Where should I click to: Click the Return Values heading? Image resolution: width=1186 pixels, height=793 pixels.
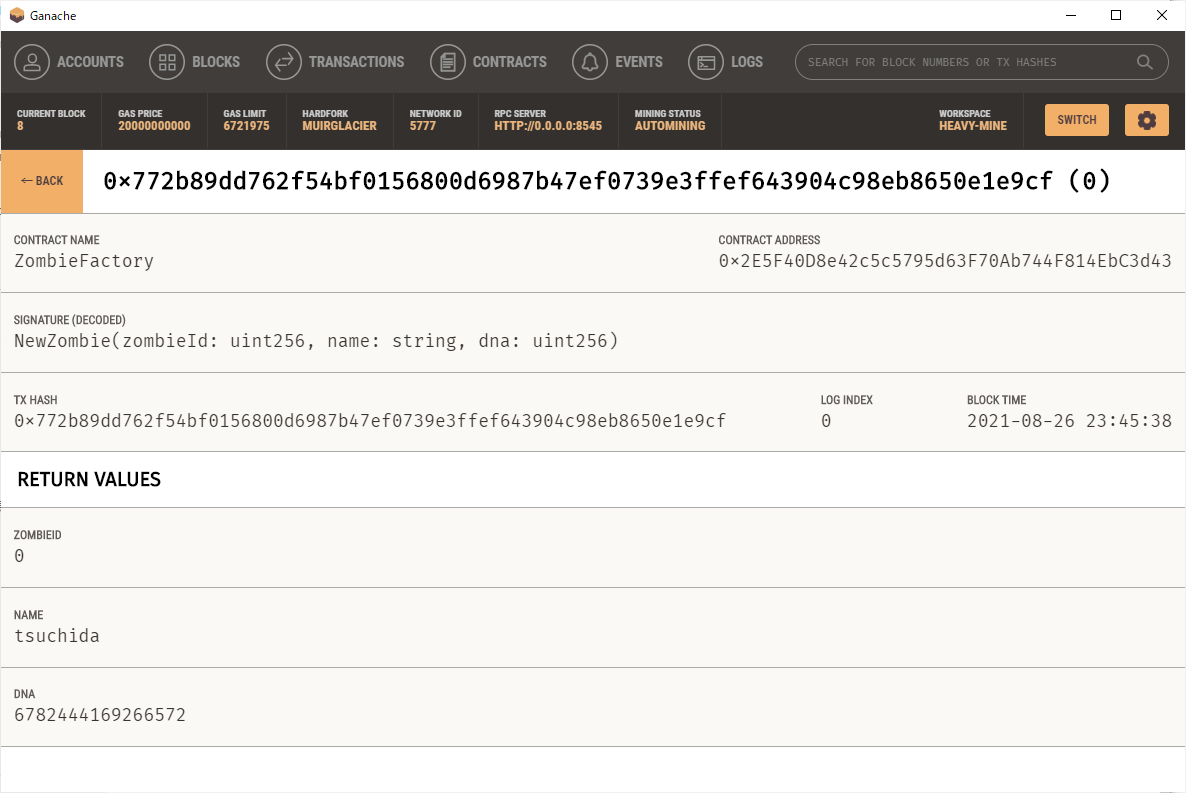89,480
